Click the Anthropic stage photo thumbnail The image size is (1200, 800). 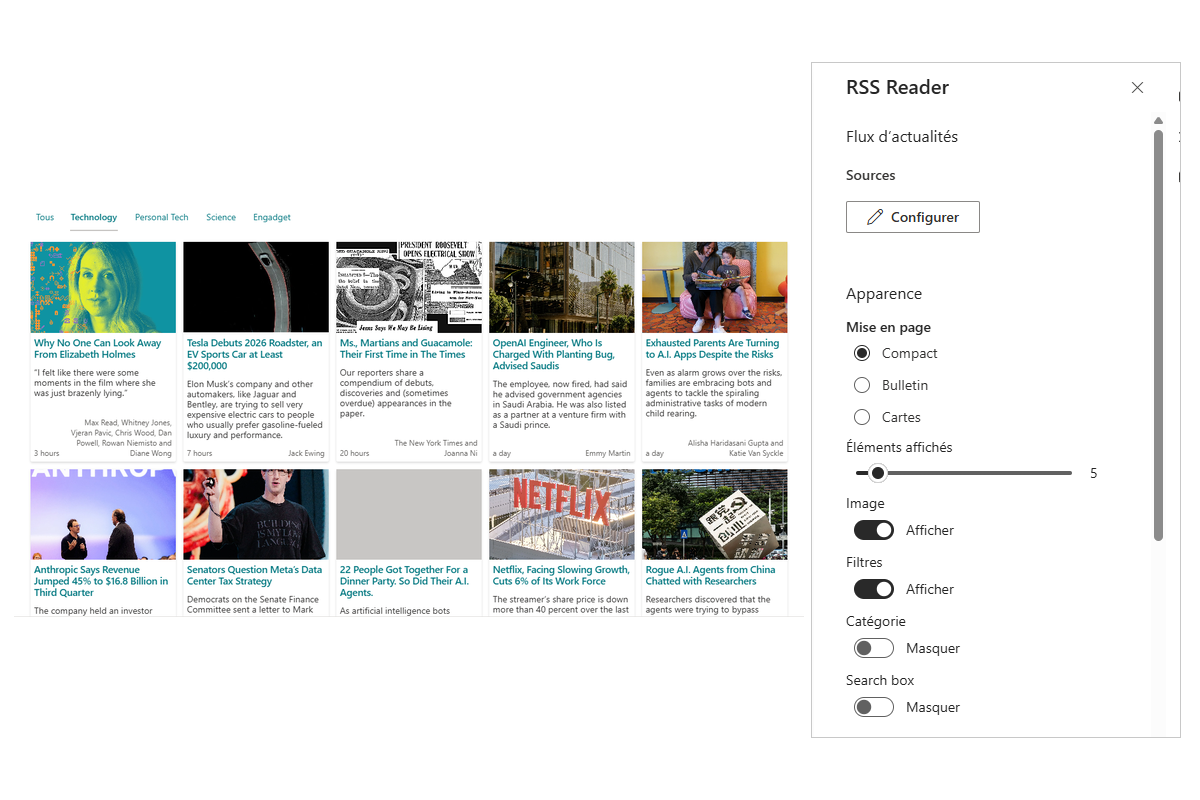(x=103, y=514)
